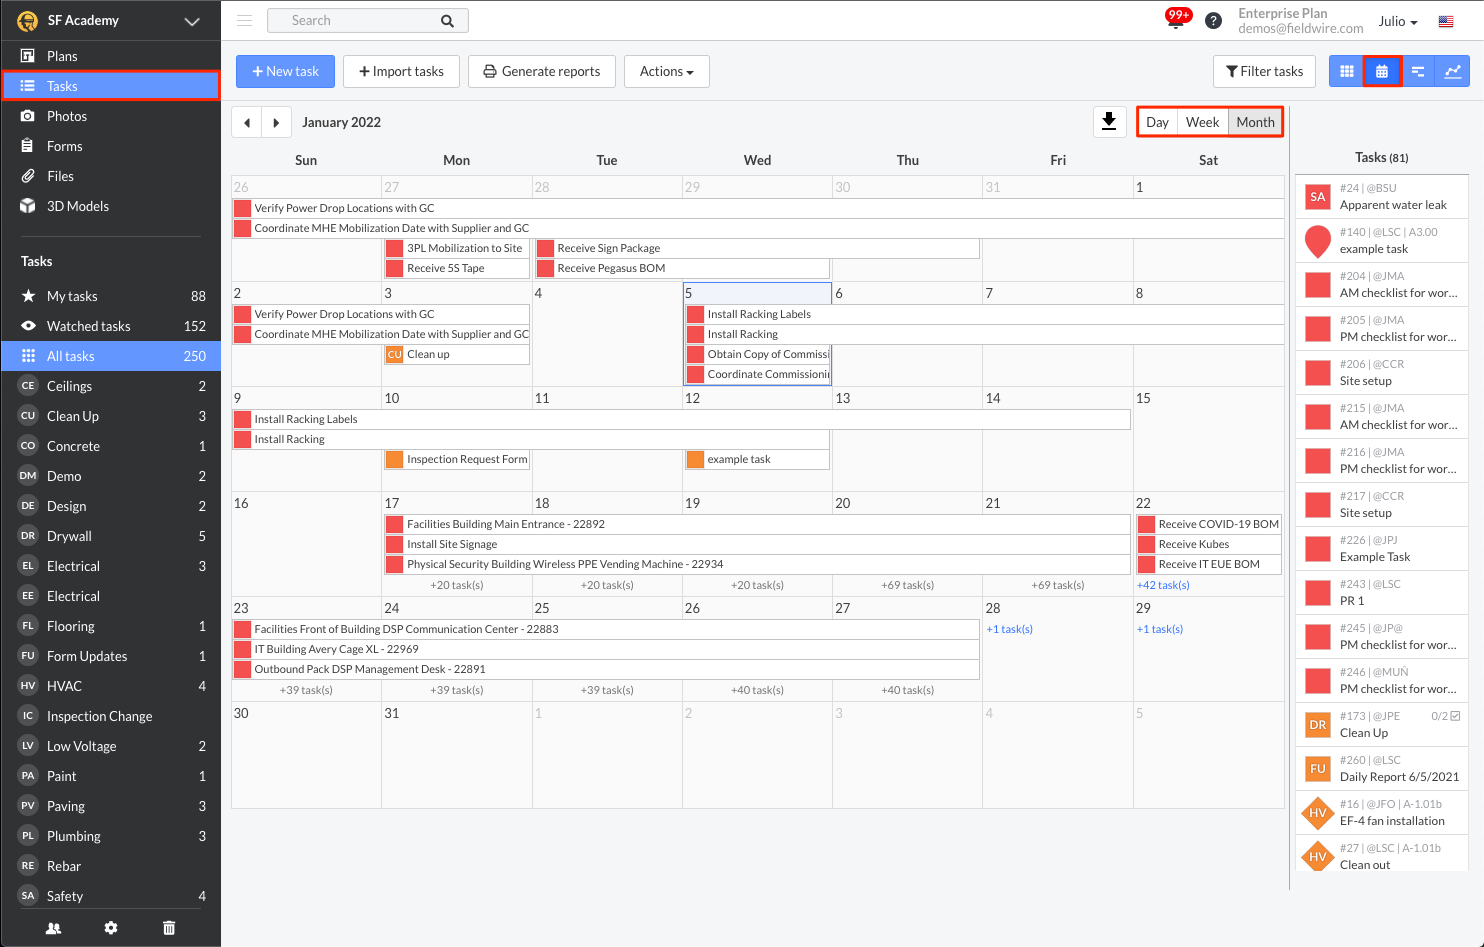The image size is (1484, 947).
Task: Switch to the grid (kanban) view icon
Action: coord(1346,71)
